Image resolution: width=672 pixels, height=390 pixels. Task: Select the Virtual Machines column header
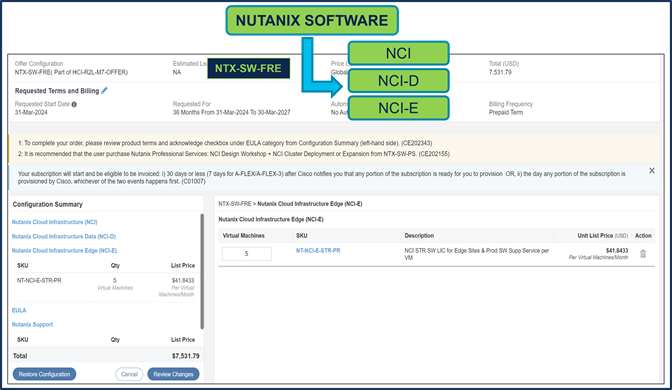243,236
